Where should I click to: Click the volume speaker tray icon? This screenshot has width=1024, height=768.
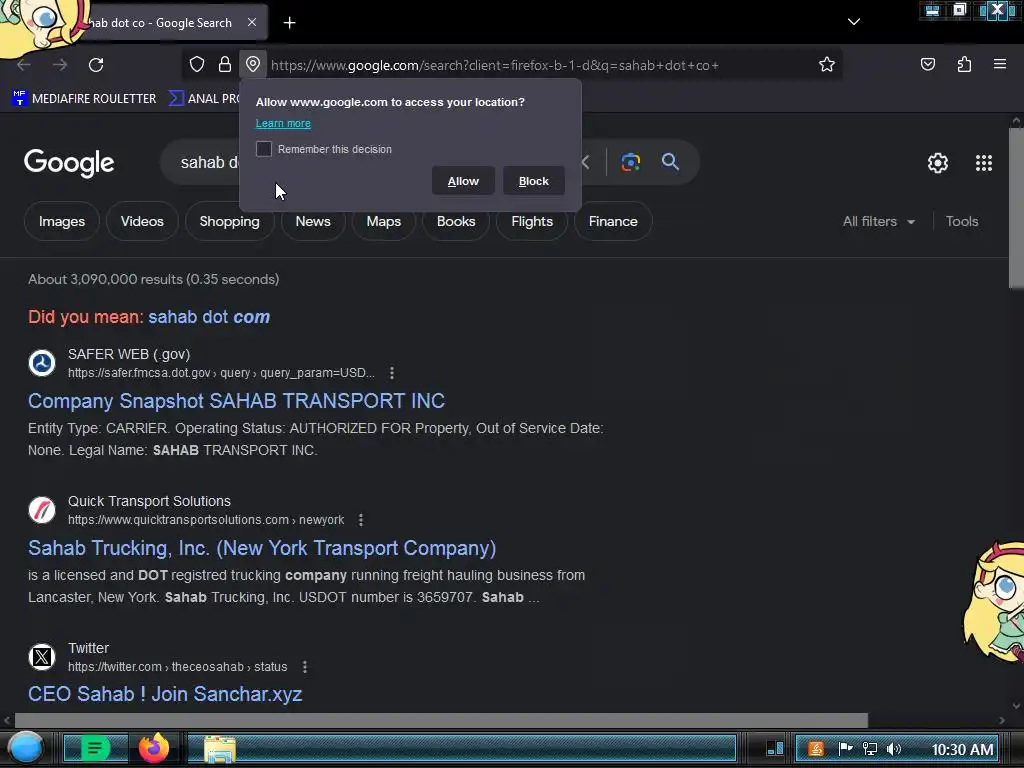click(894, 749)
